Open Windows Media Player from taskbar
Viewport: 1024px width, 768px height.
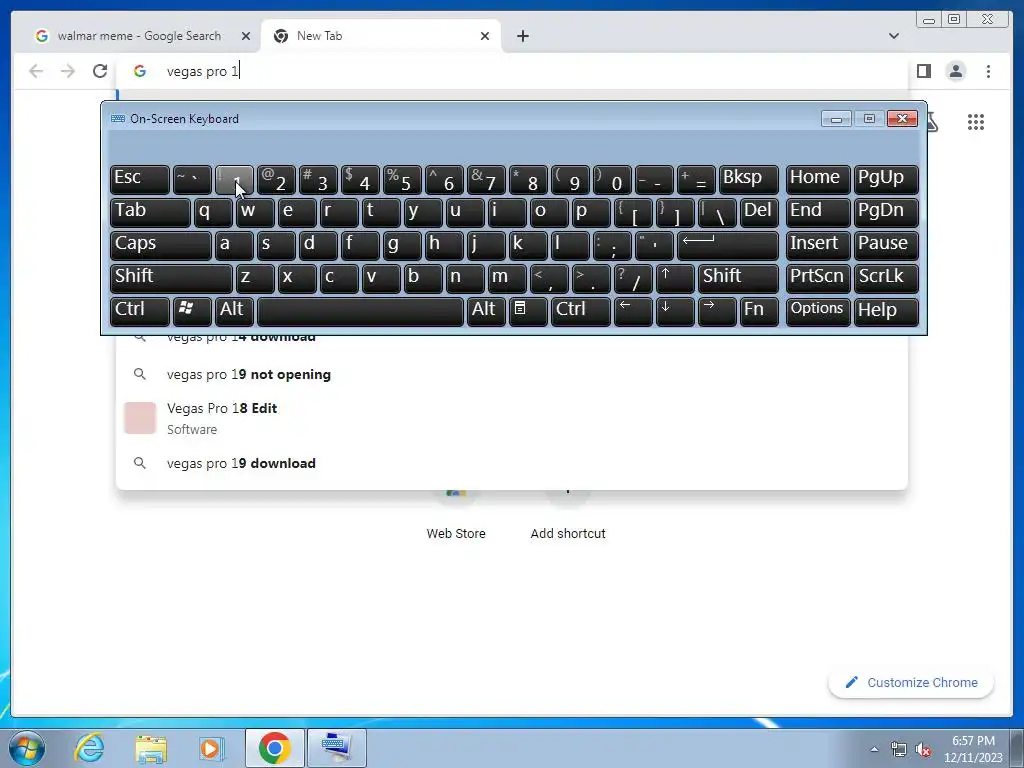pos(212,748)
